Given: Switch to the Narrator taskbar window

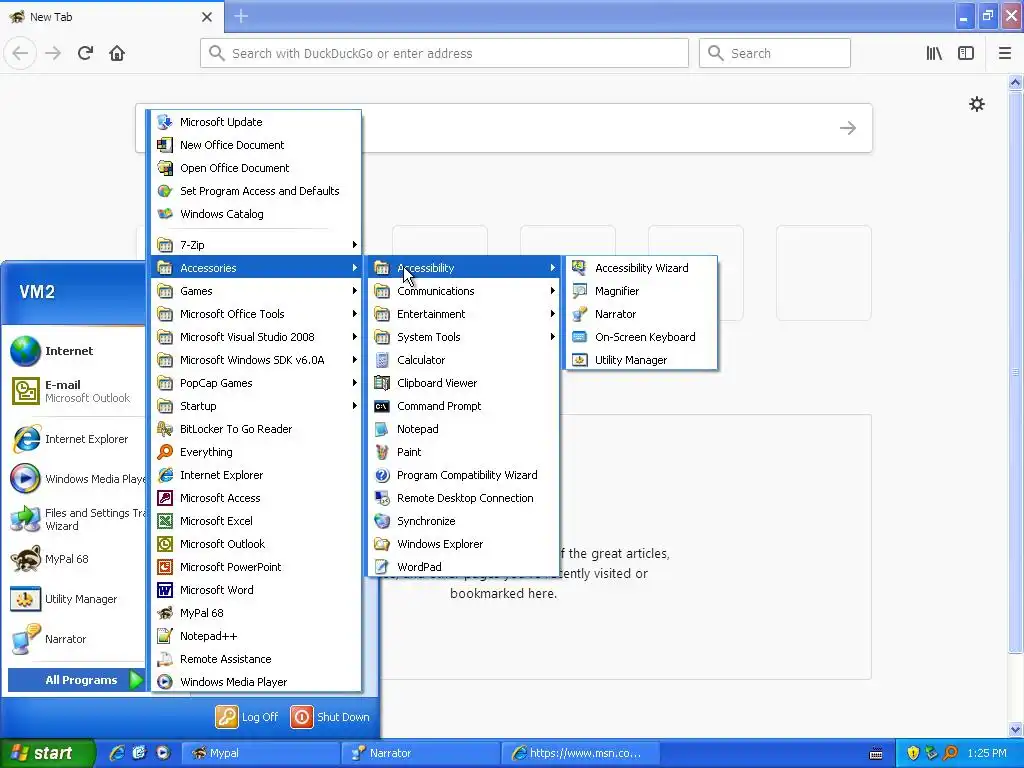Looking at the screenshot, I should coord(420,753).
